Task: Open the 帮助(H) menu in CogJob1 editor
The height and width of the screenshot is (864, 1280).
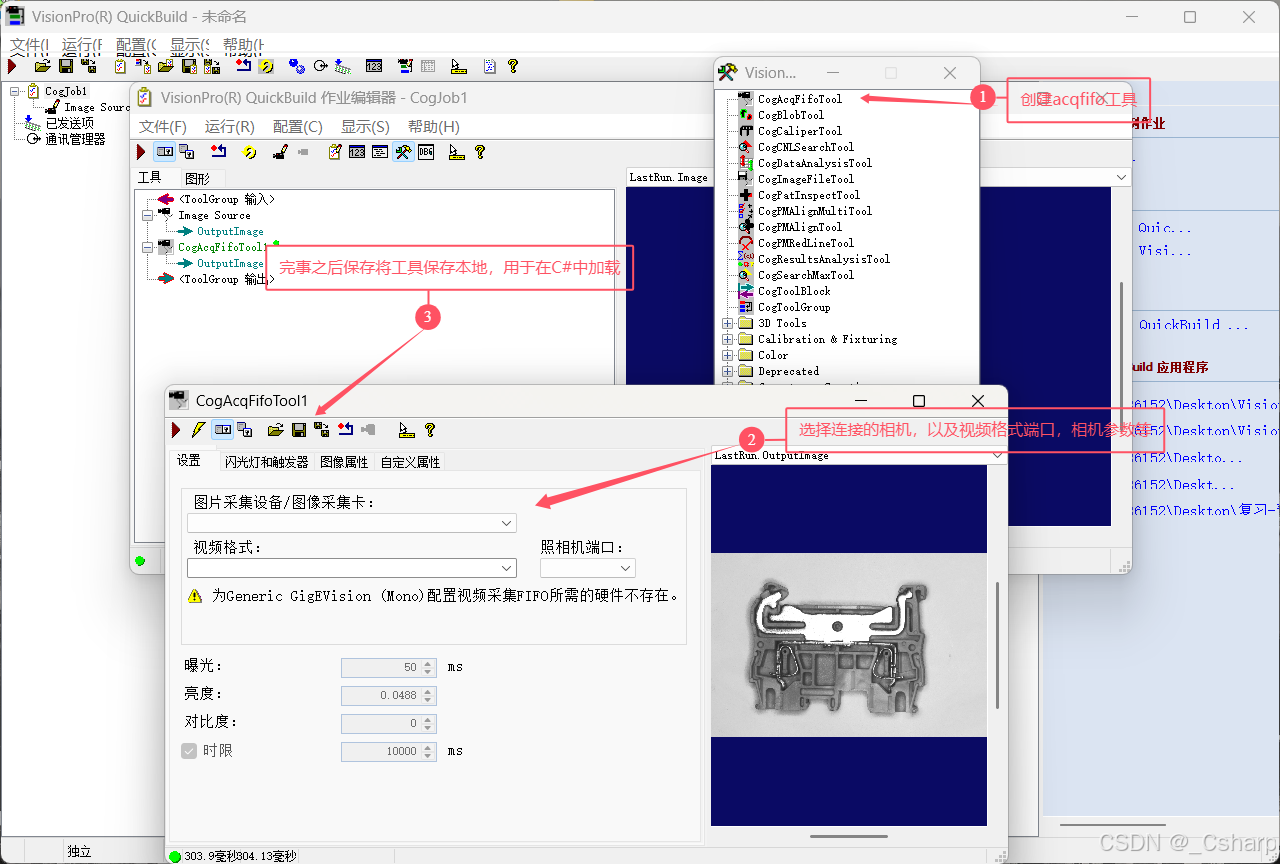Action: click(x=434, y=127)
